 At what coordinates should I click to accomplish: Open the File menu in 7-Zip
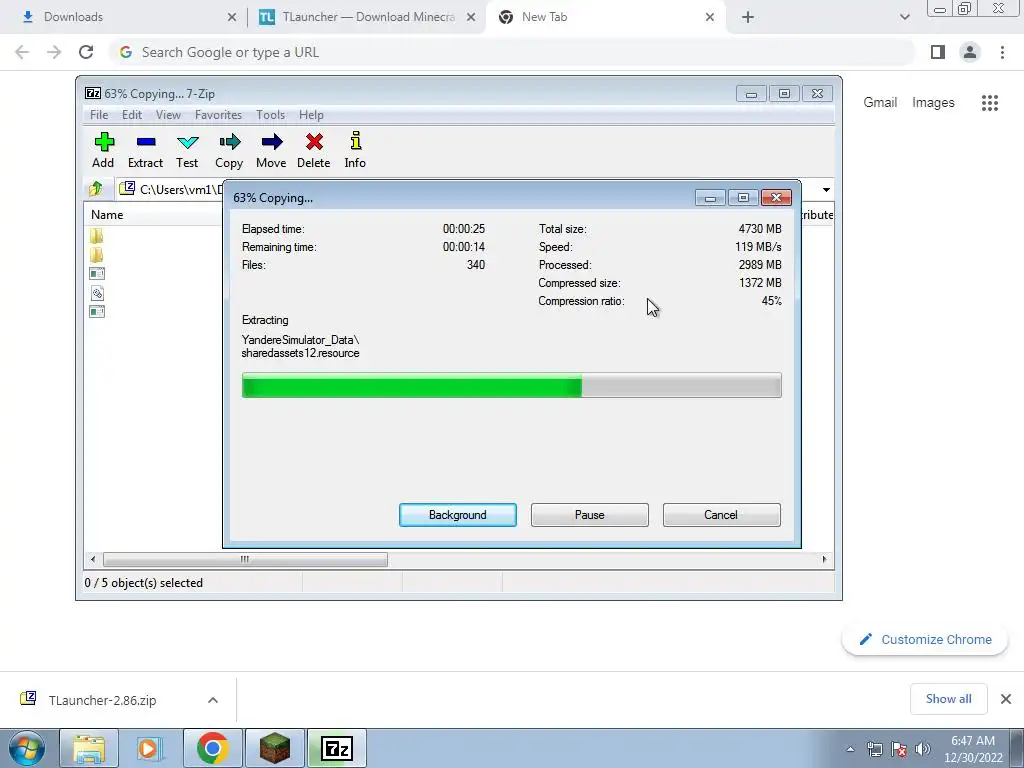pos(99,115)
